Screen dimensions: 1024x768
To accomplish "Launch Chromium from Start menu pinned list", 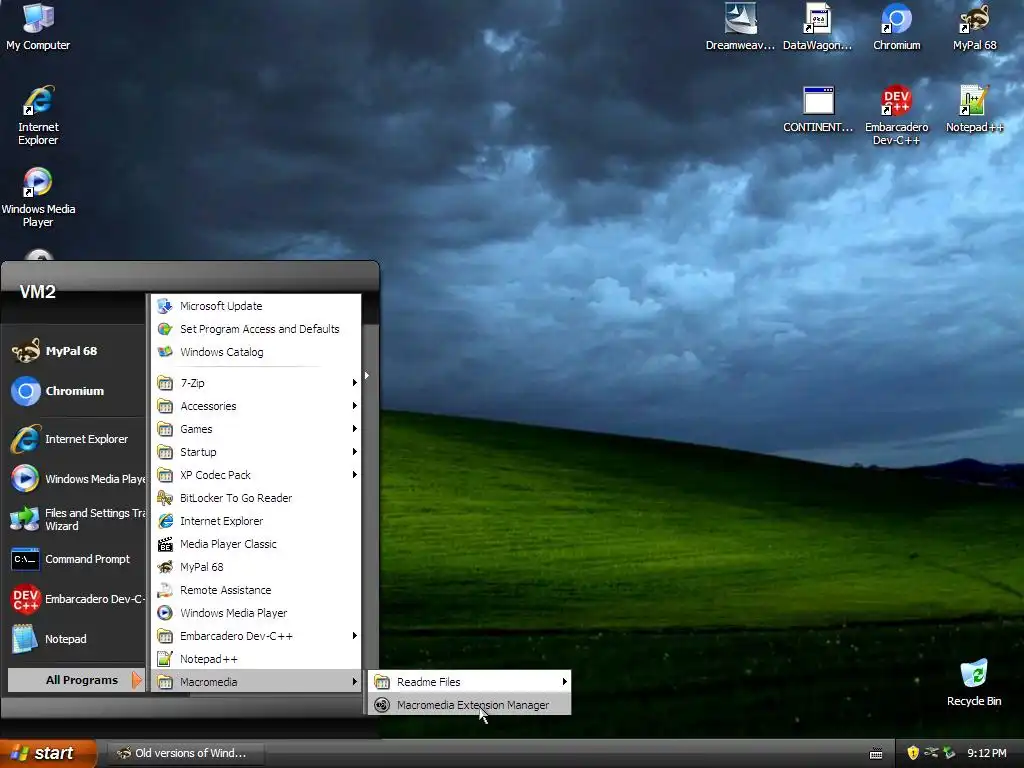I will pyautogui.click(x=75, y=391).
